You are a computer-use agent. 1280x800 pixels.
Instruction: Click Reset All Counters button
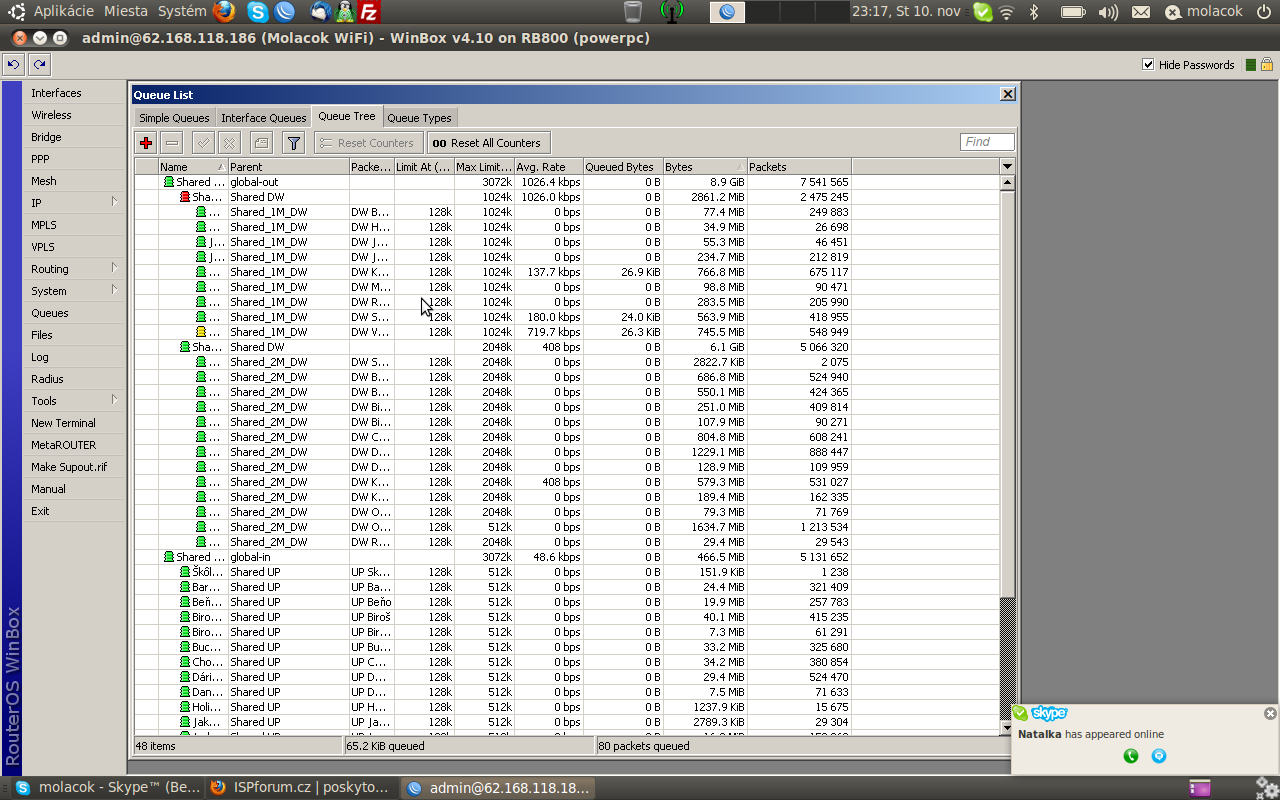pos(489,143)
